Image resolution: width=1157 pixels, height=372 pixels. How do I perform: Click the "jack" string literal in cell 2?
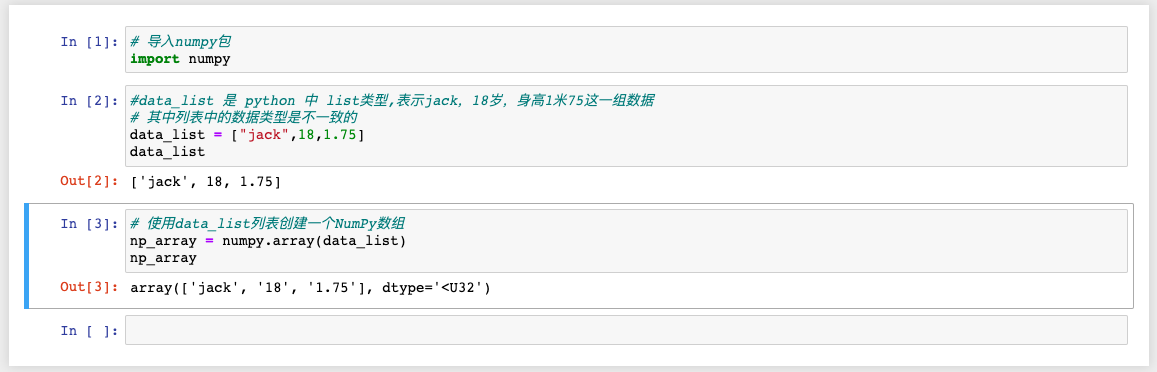click(x=270, y=134)
